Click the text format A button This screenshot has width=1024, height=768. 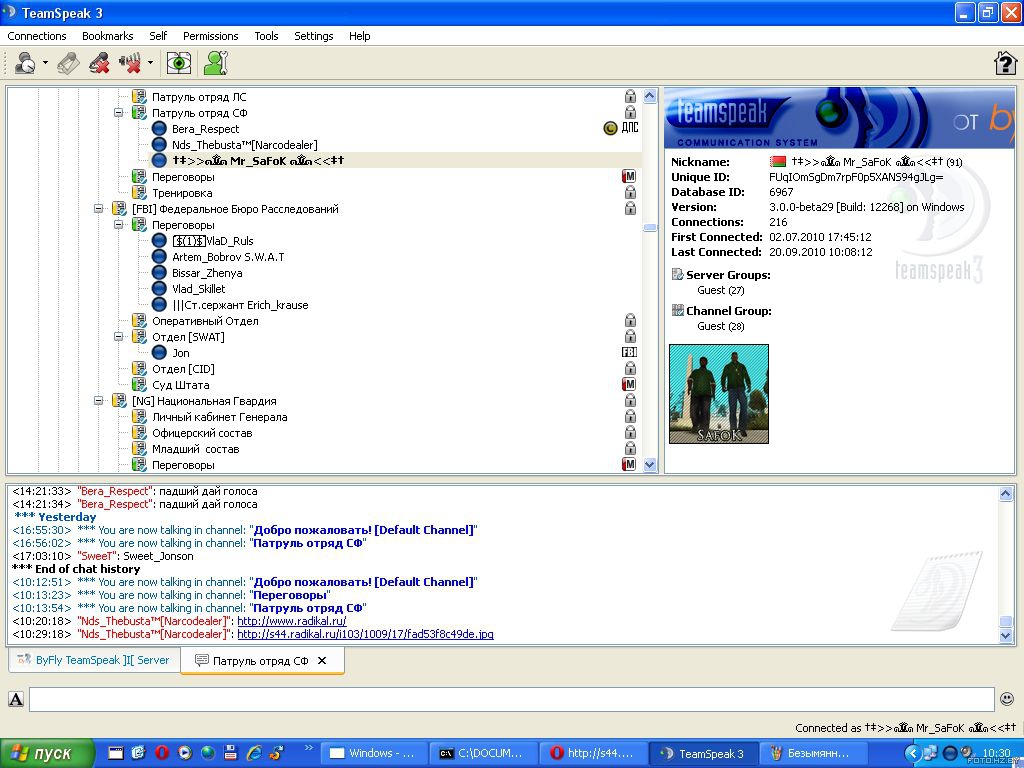(x=16, y=699)
